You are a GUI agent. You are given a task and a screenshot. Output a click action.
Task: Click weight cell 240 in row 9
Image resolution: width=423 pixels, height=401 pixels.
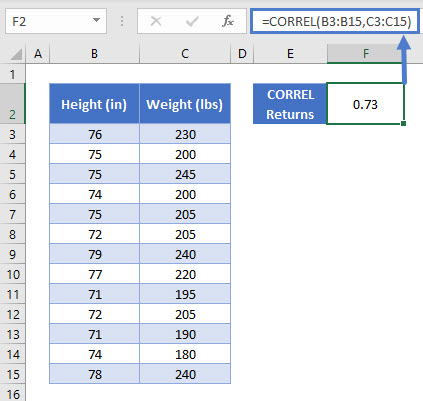point(185,254)
